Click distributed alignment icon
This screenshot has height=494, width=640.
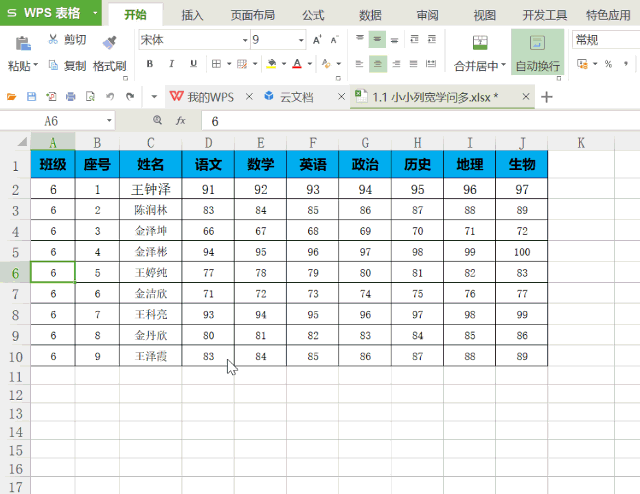[431, 64]
